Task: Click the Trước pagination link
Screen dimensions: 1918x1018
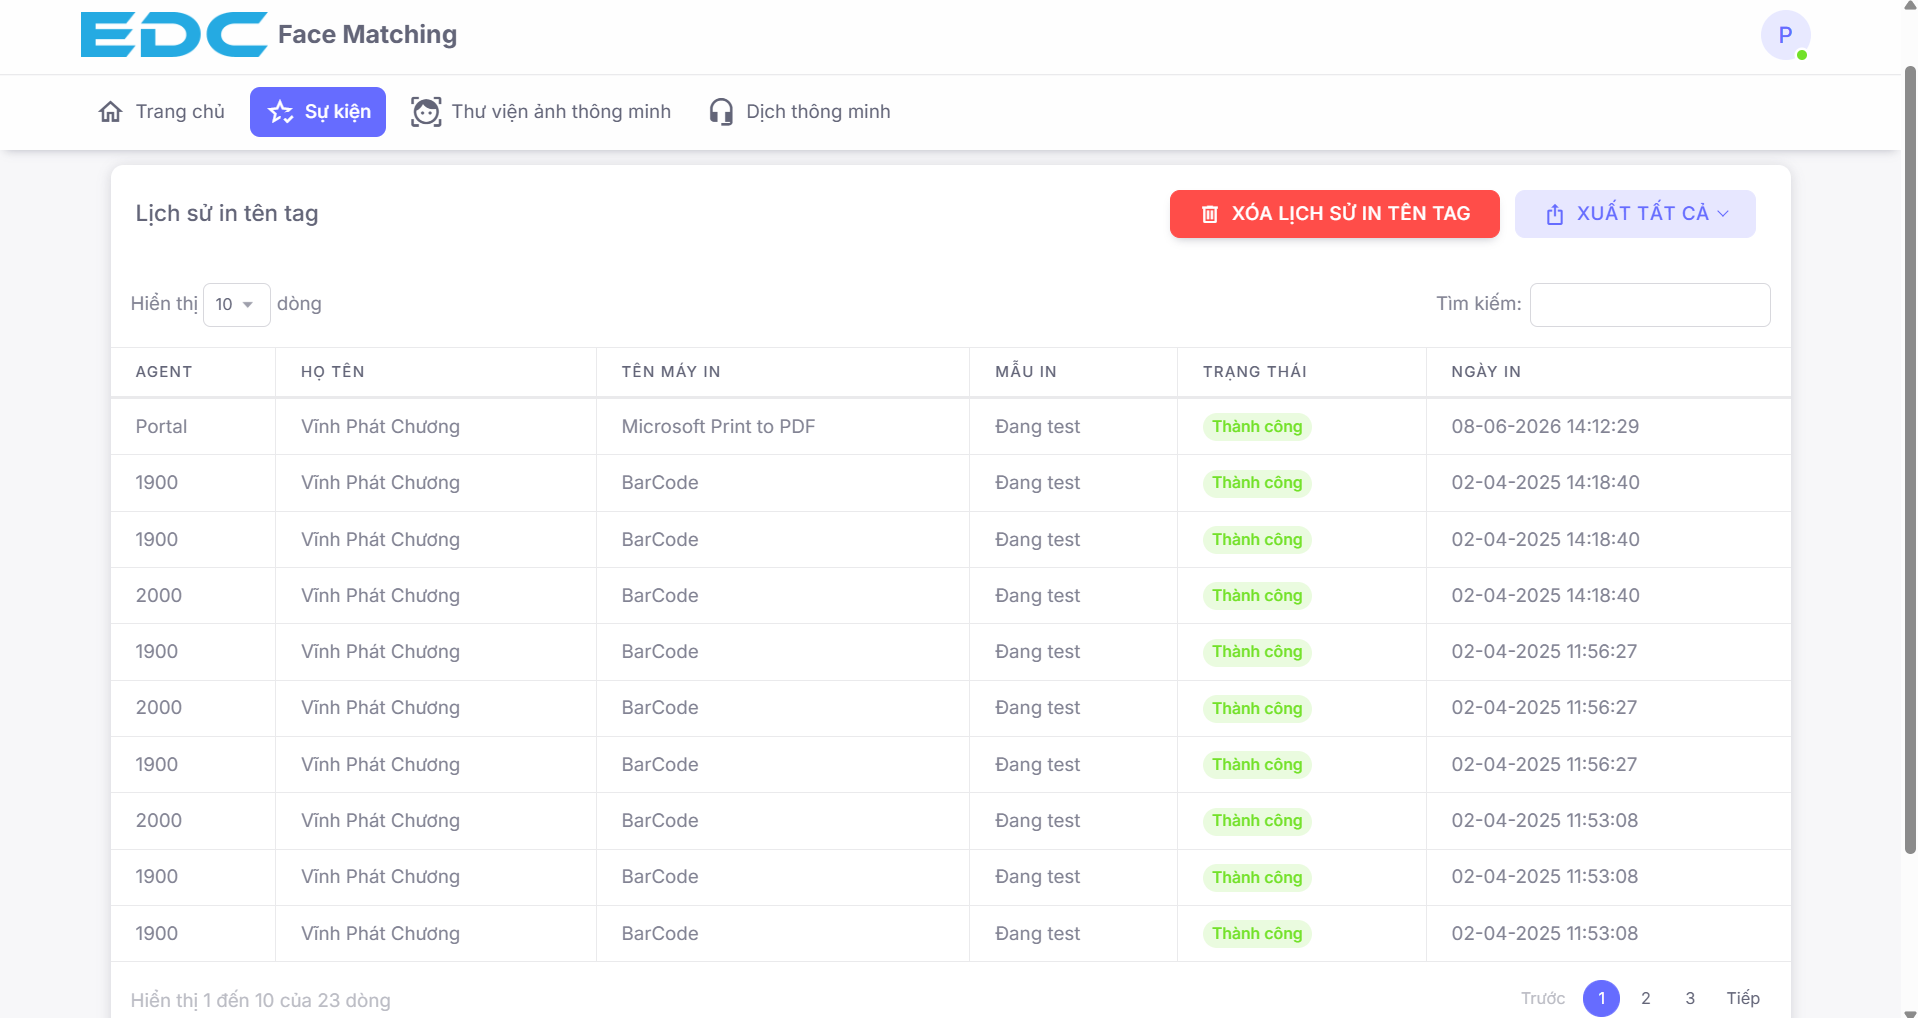Action: (1543, 998)
